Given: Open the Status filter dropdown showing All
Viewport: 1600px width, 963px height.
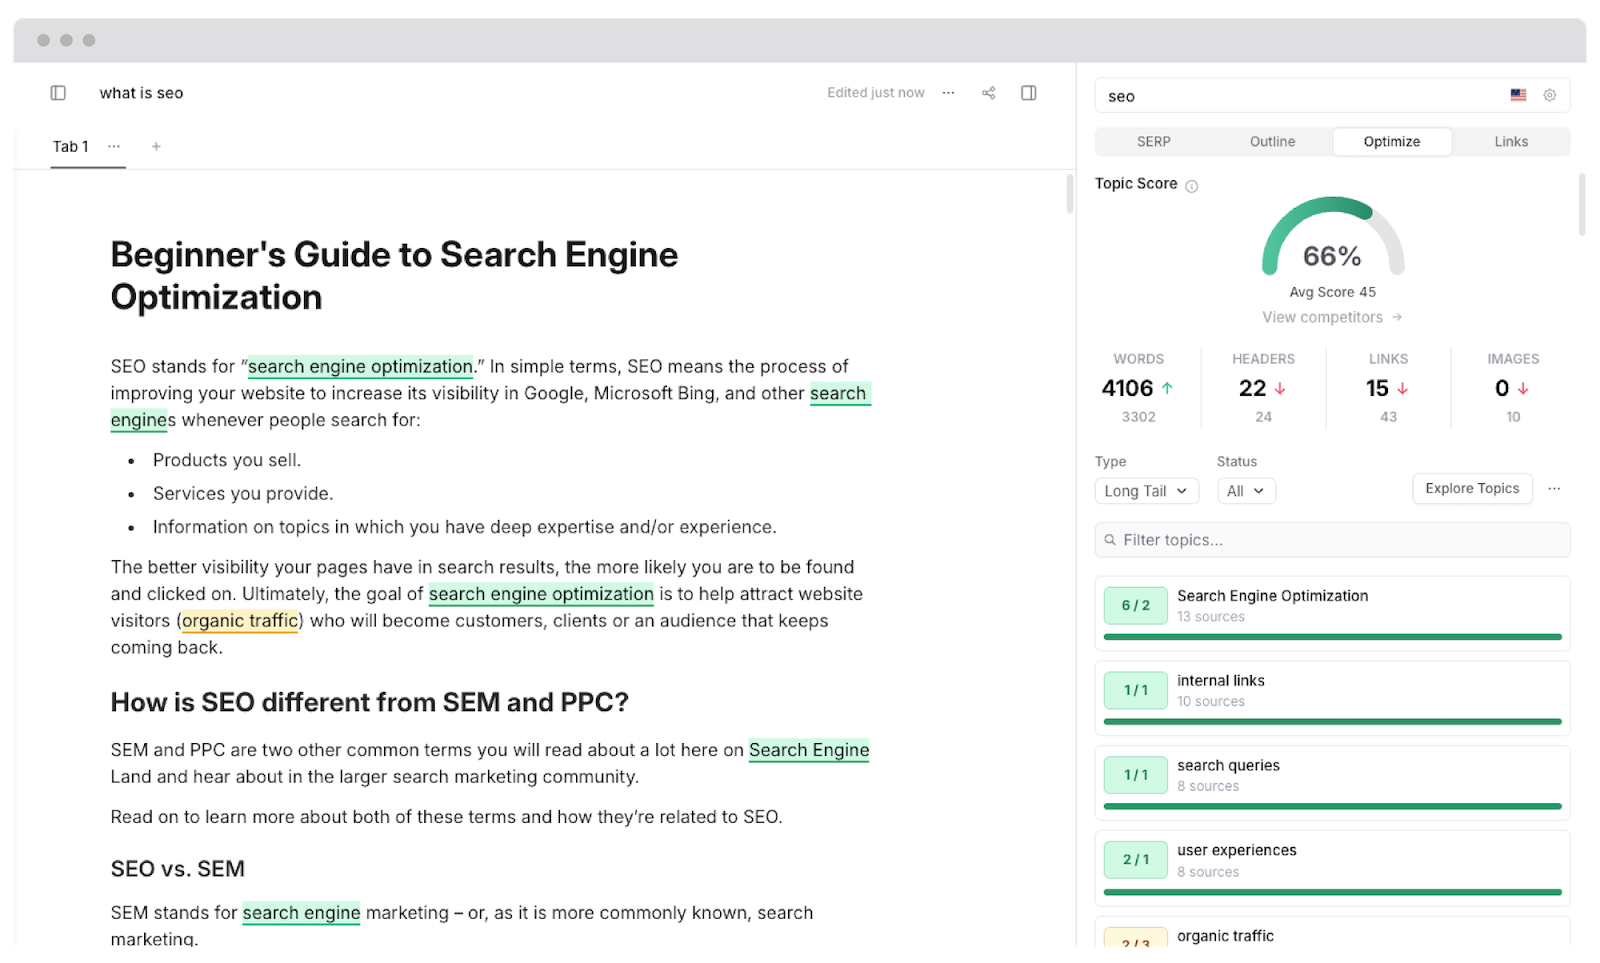Looking at the screenshot, I should tap(1245, 490).
